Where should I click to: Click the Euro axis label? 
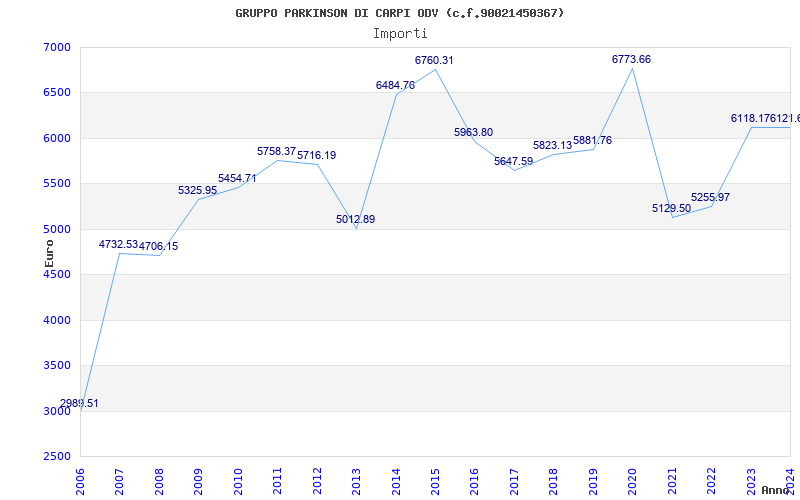tap(49, 253)
